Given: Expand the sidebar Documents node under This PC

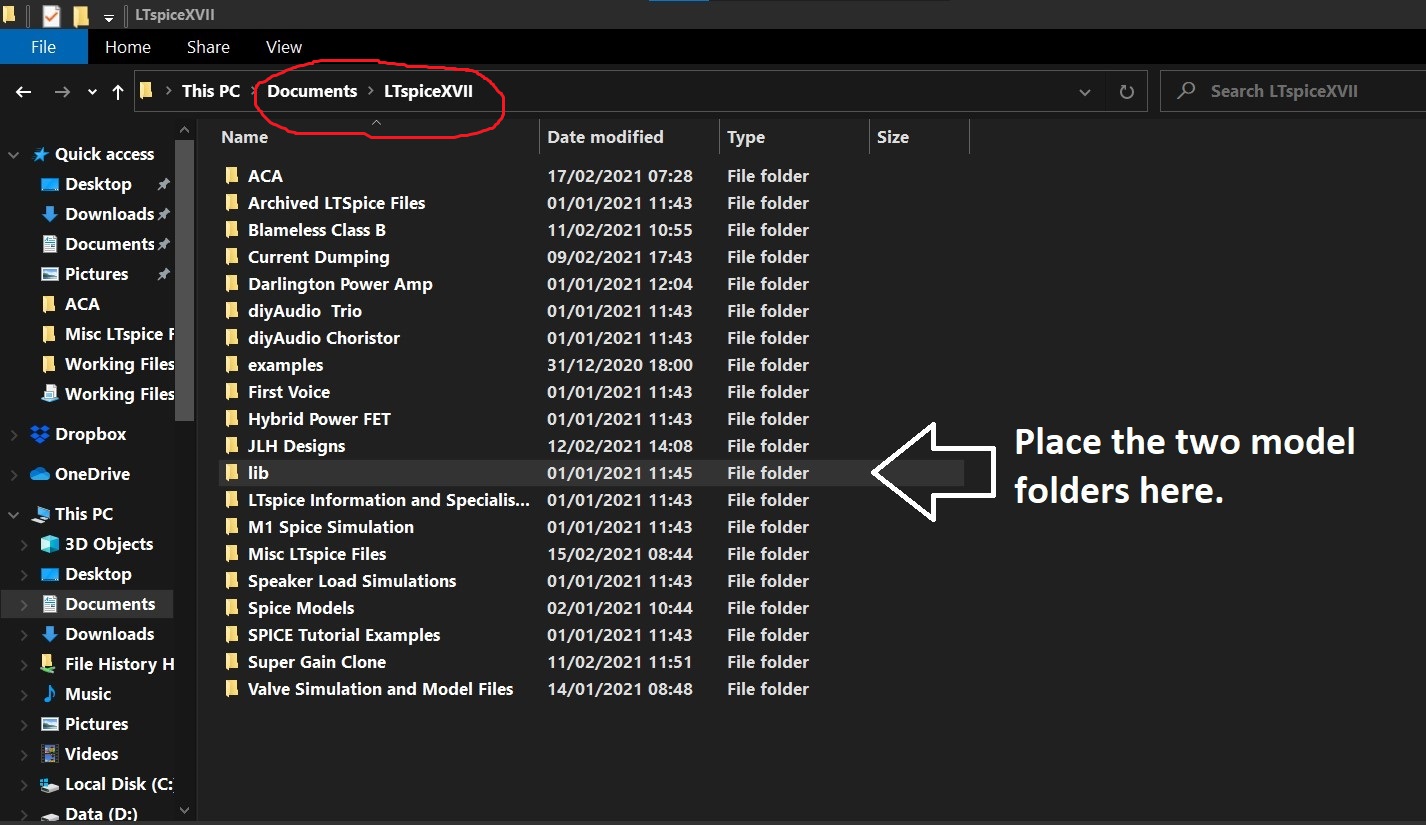Looking at the screenshot, I should tap(26, 605).
